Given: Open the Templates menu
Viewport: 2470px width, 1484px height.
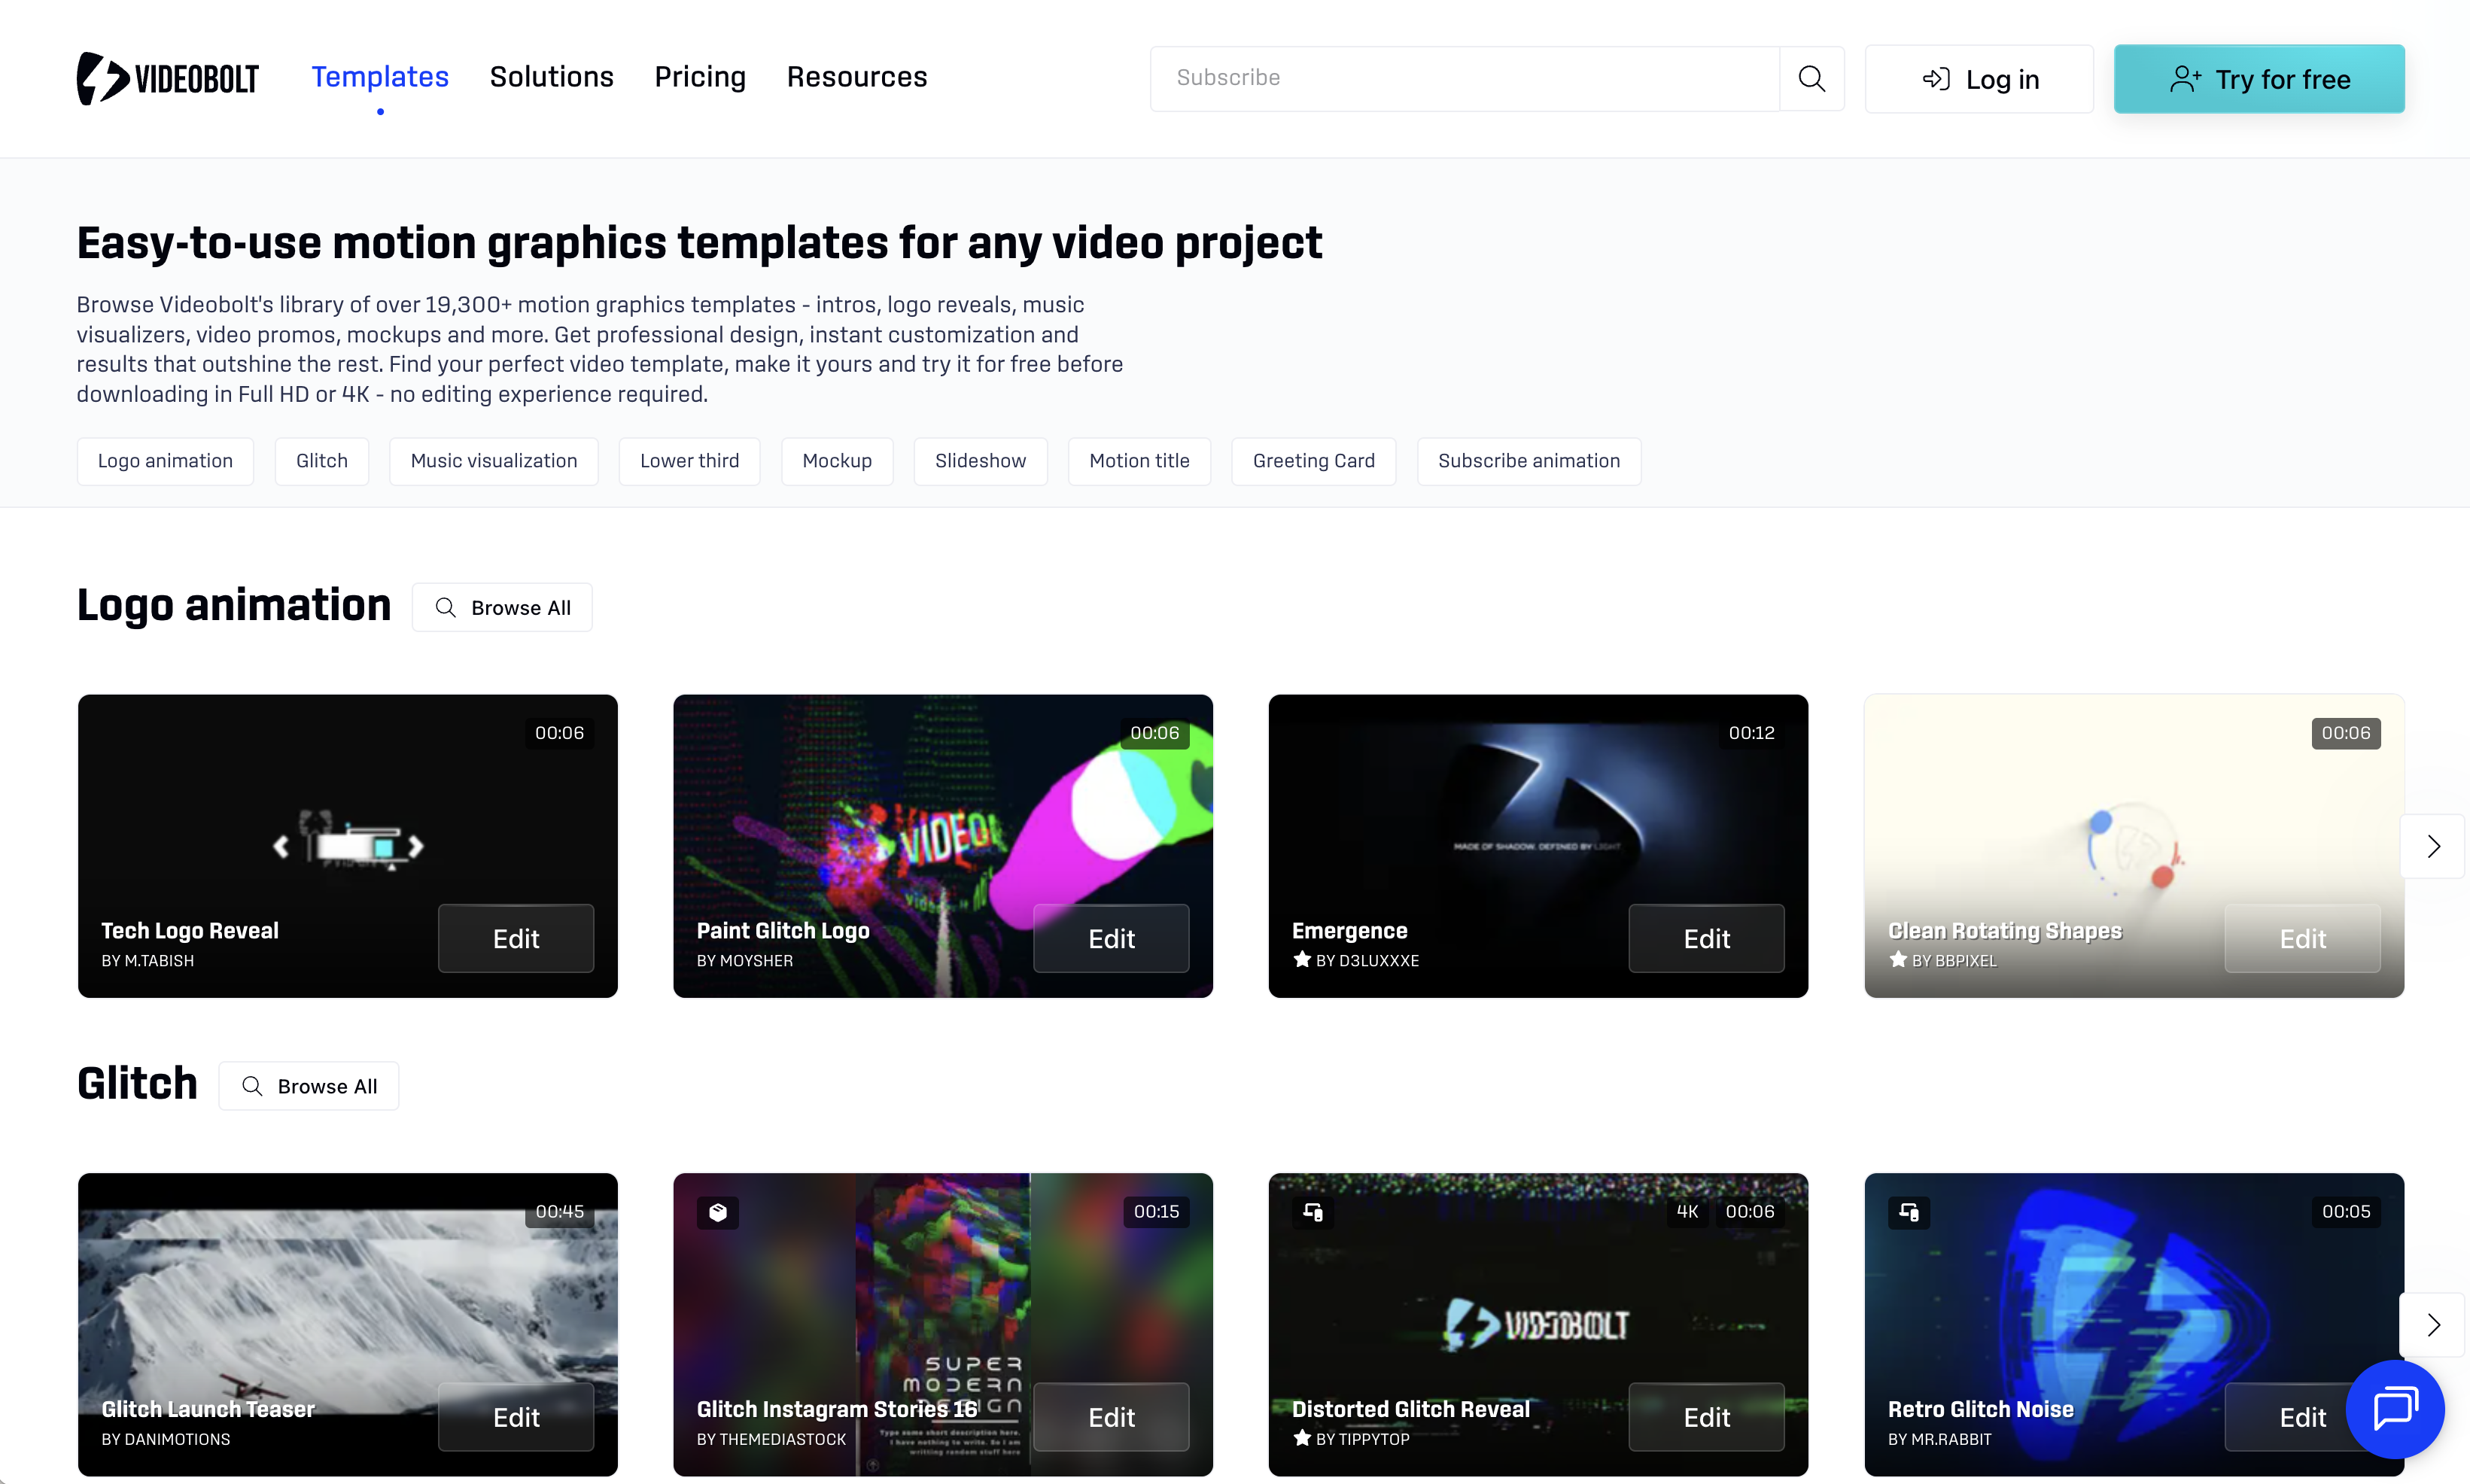Looking at the screenshot, I should click(380, 77).
